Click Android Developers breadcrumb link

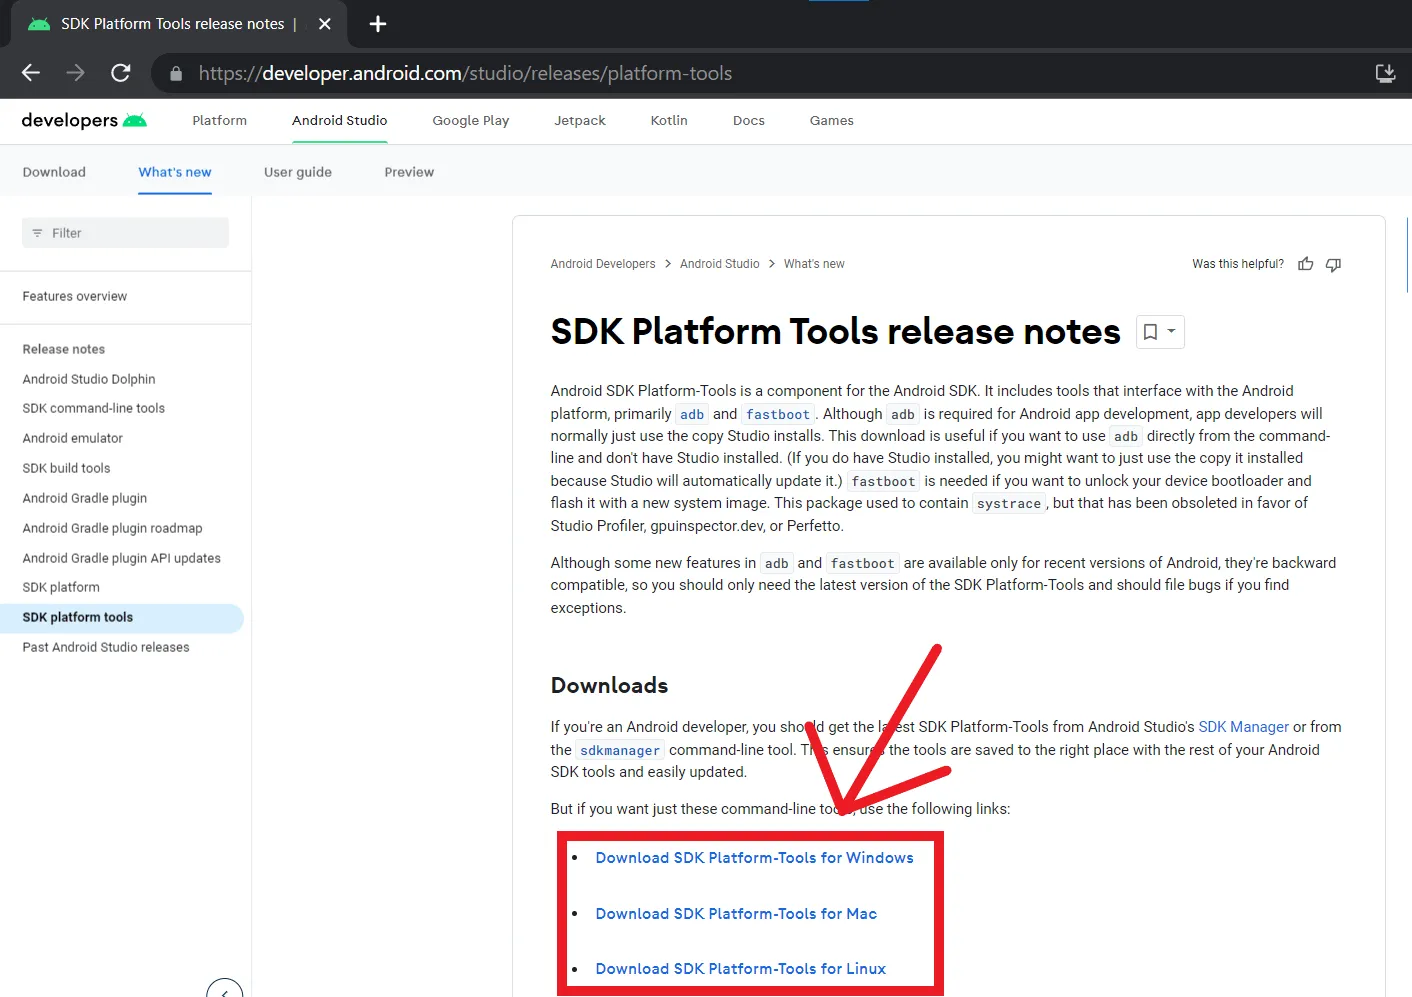pyautogui.click(x=603, y=264)
